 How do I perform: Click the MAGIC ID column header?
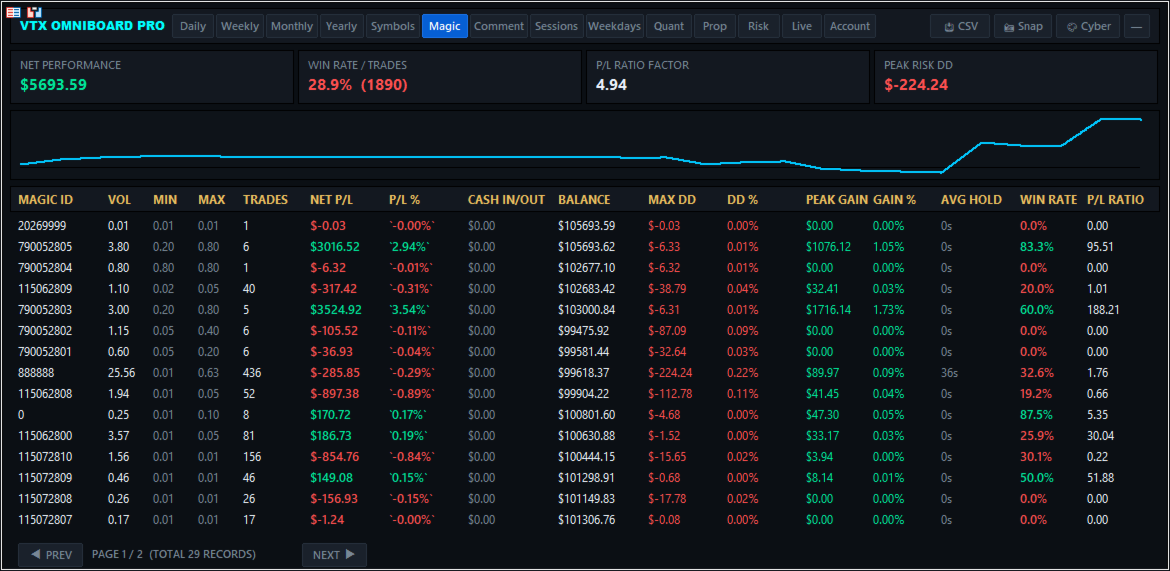tap(46, 199)
